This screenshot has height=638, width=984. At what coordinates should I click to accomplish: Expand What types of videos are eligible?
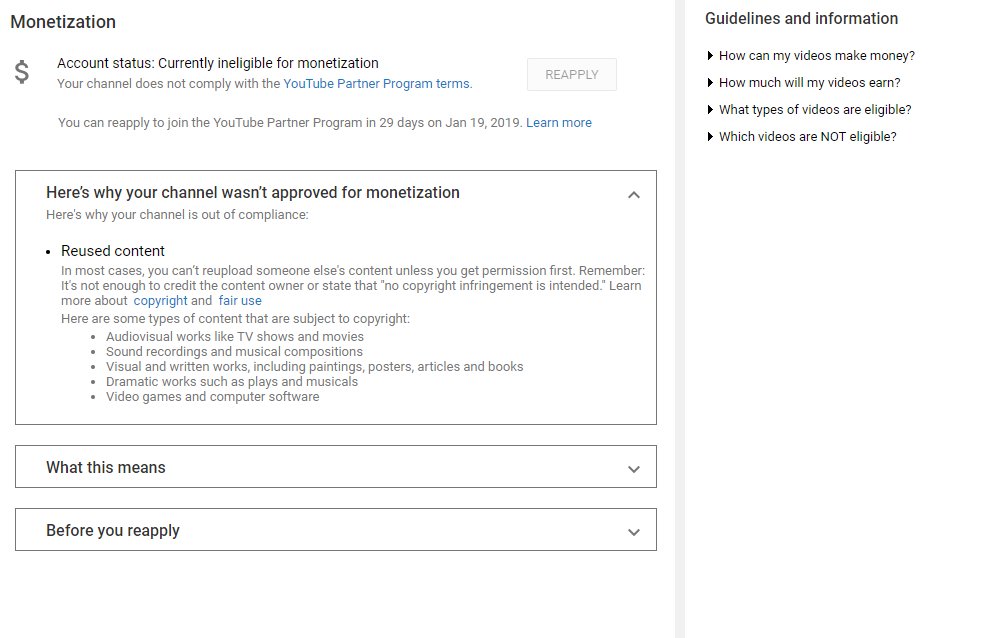(809, 109)
